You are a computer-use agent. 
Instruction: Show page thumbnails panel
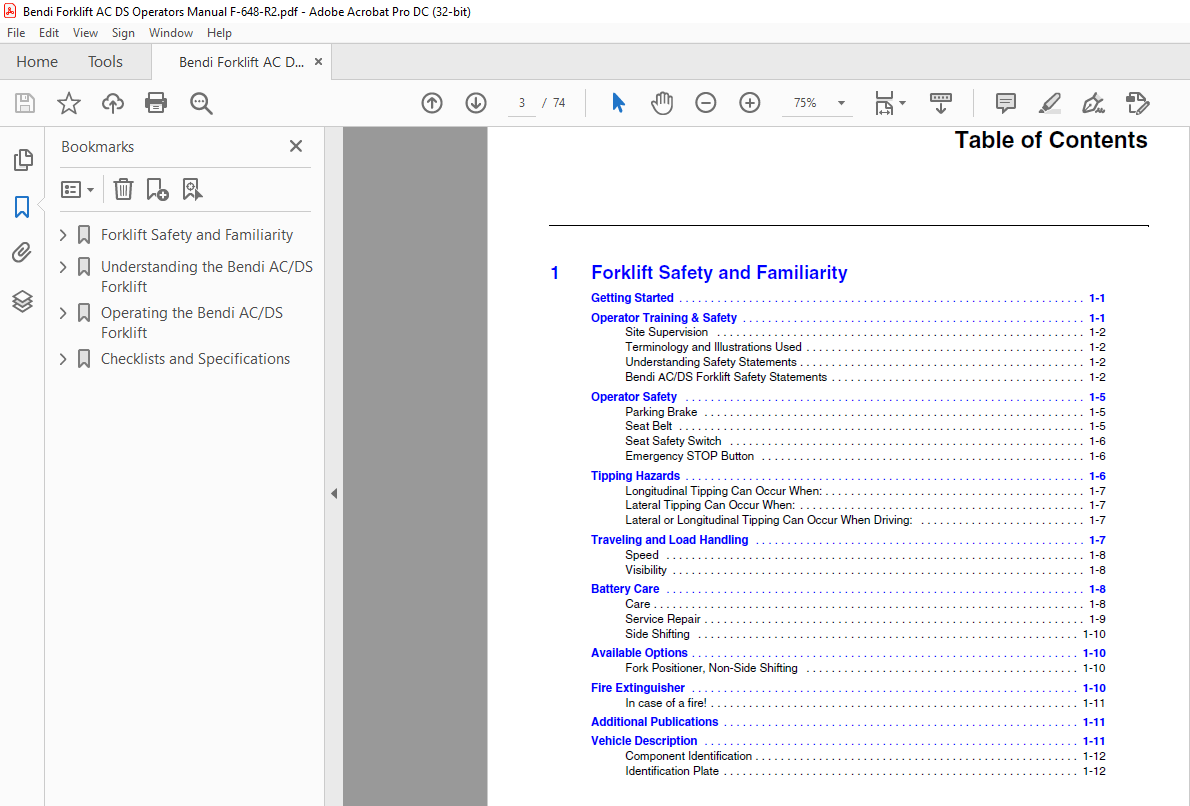point(23,159)
